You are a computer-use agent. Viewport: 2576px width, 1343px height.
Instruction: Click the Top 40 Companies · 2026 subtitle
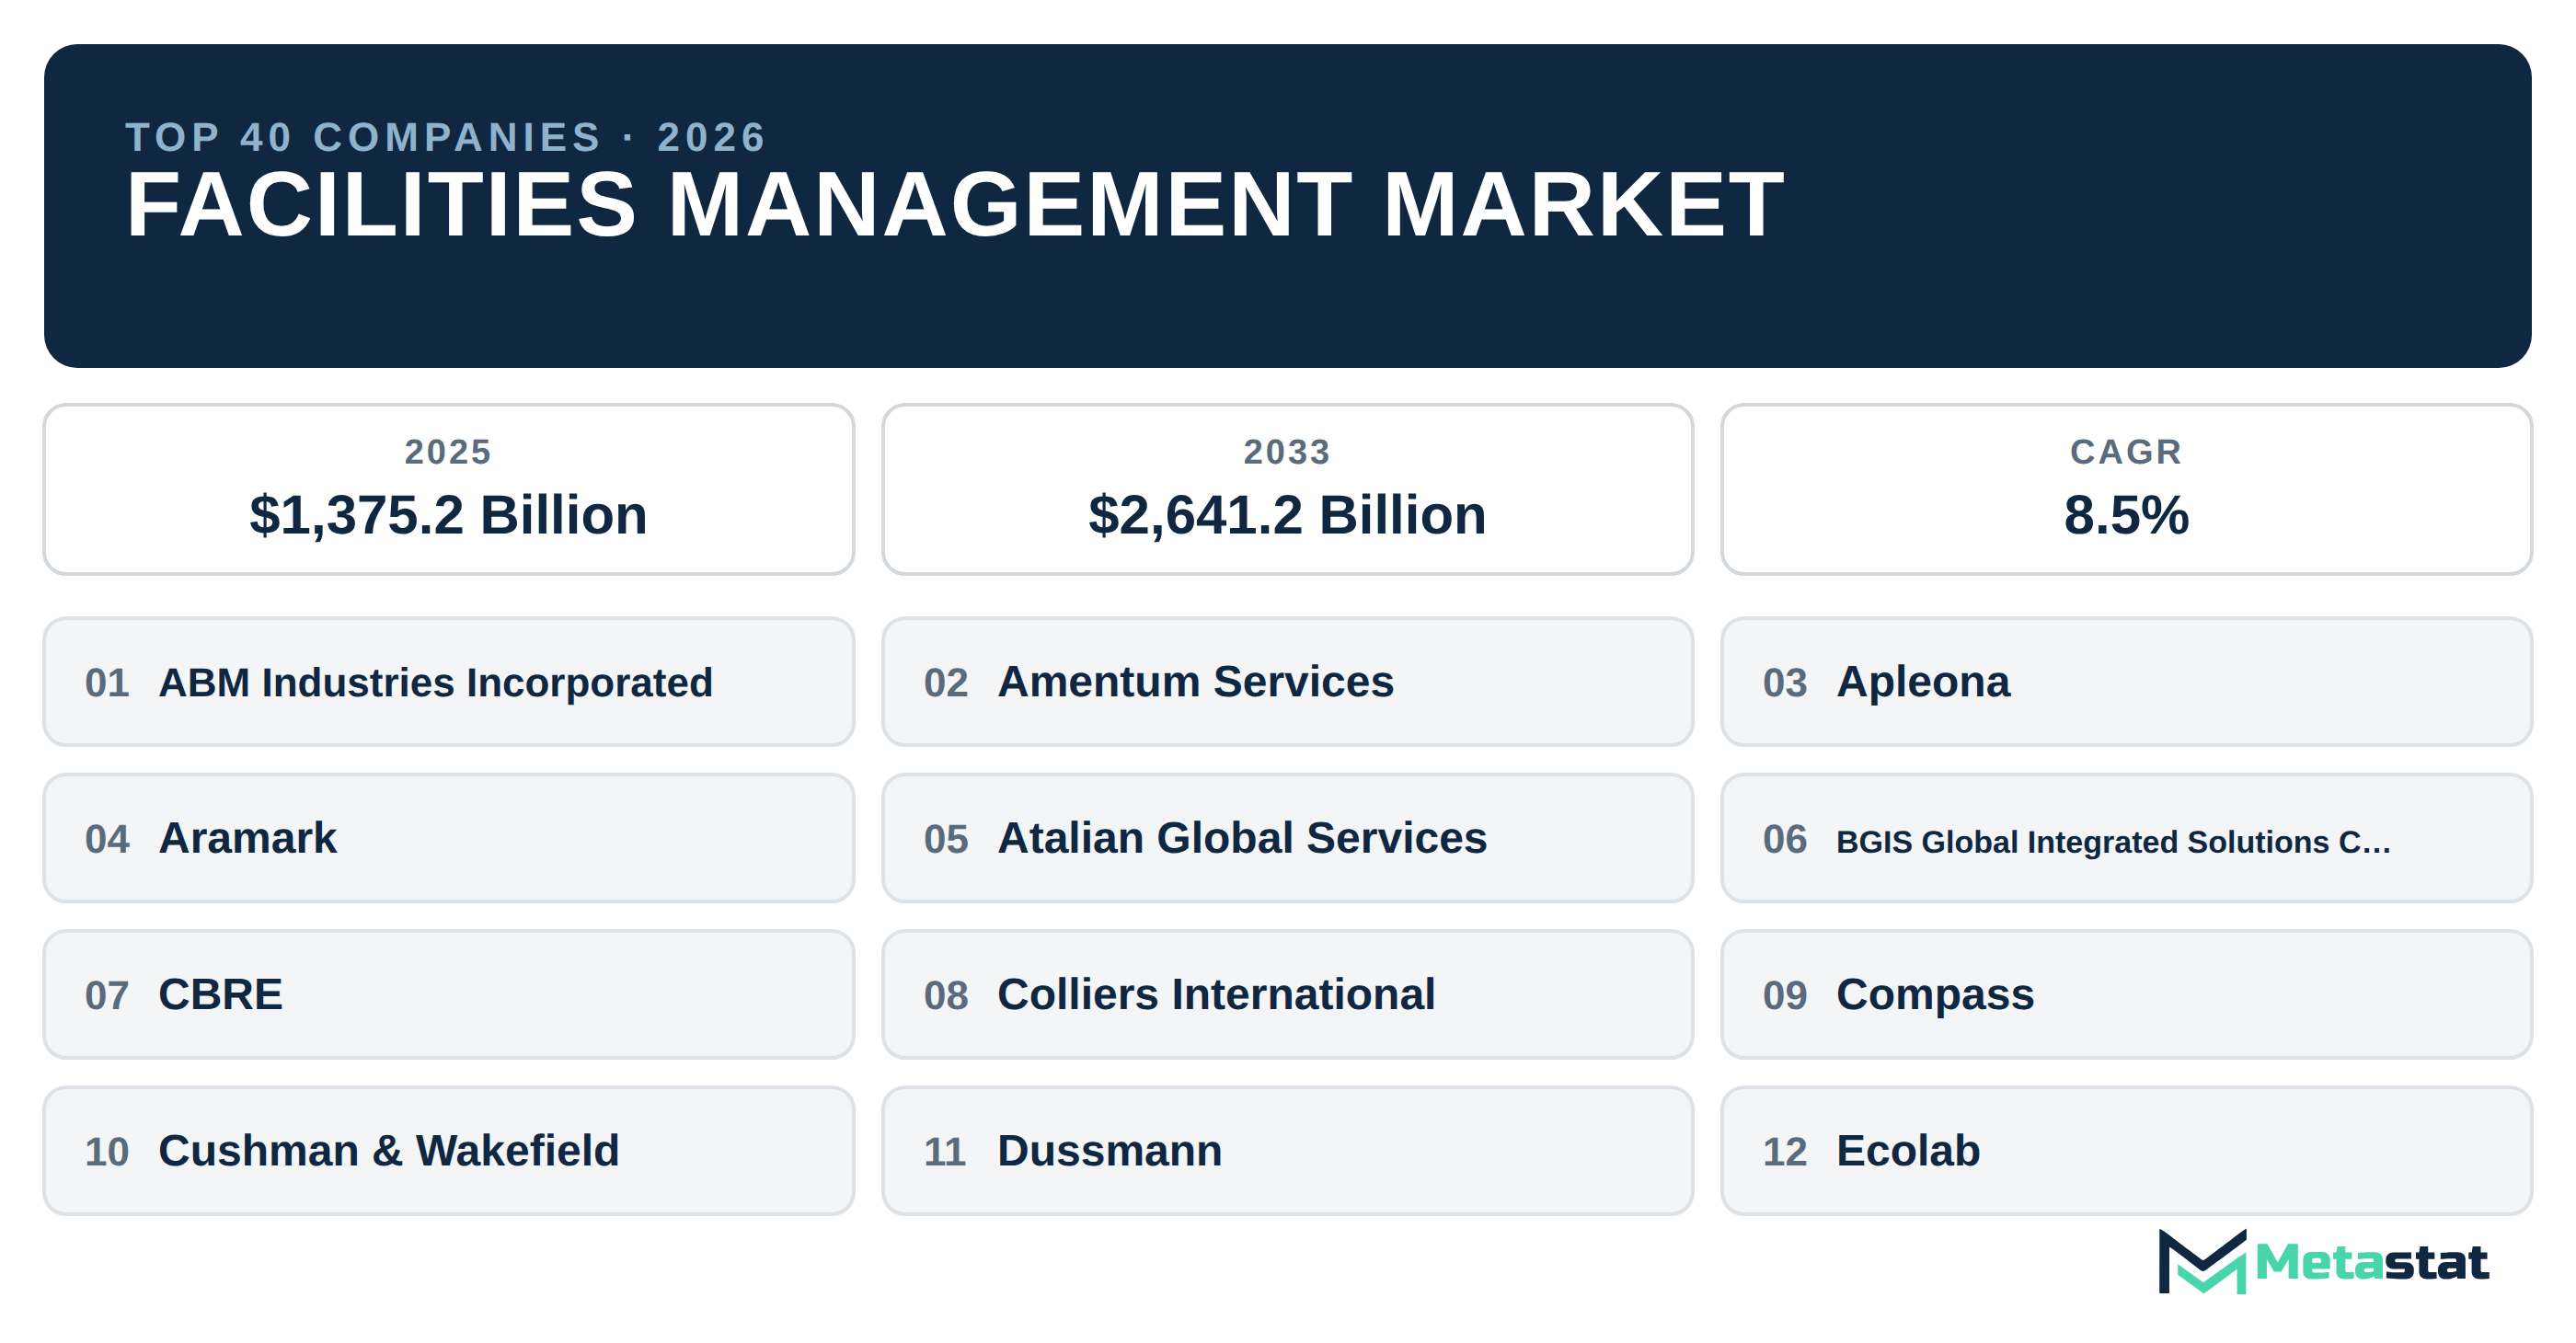(x=446, y=138)
